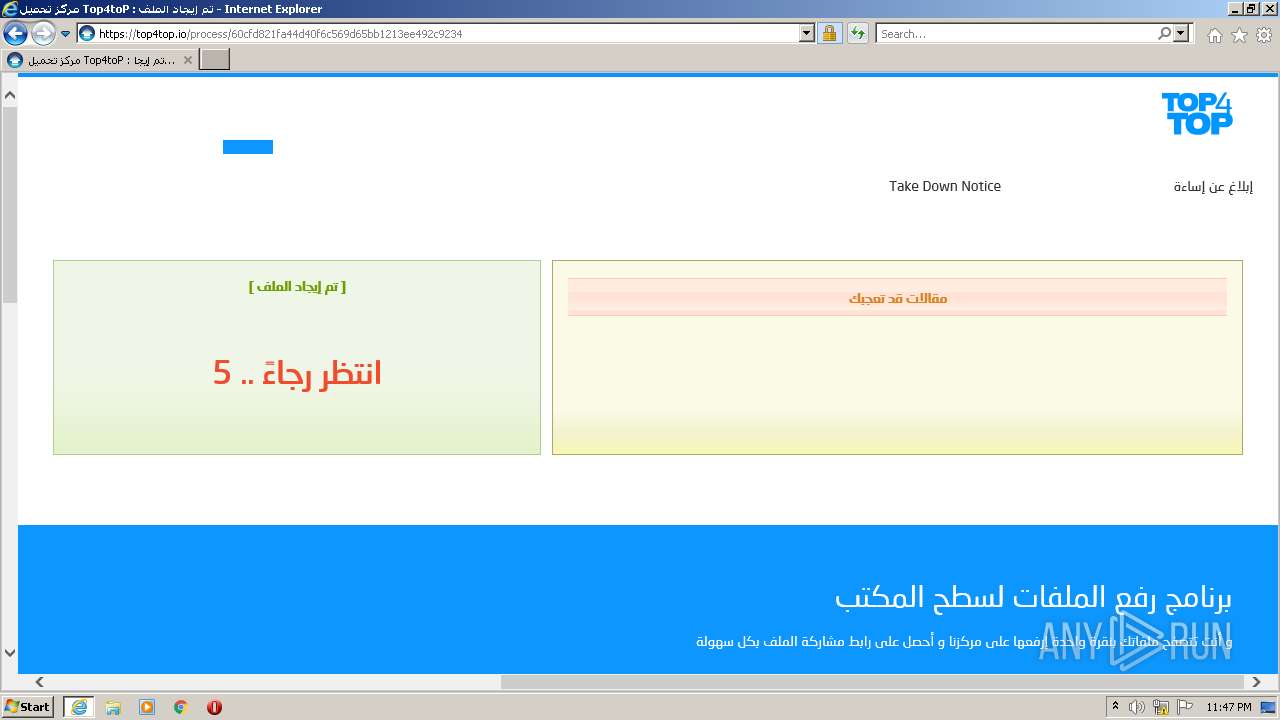The image size is (1280, 720).
Task: Click the 11:47 PM clock
Action: click(x=1229, y=707)
